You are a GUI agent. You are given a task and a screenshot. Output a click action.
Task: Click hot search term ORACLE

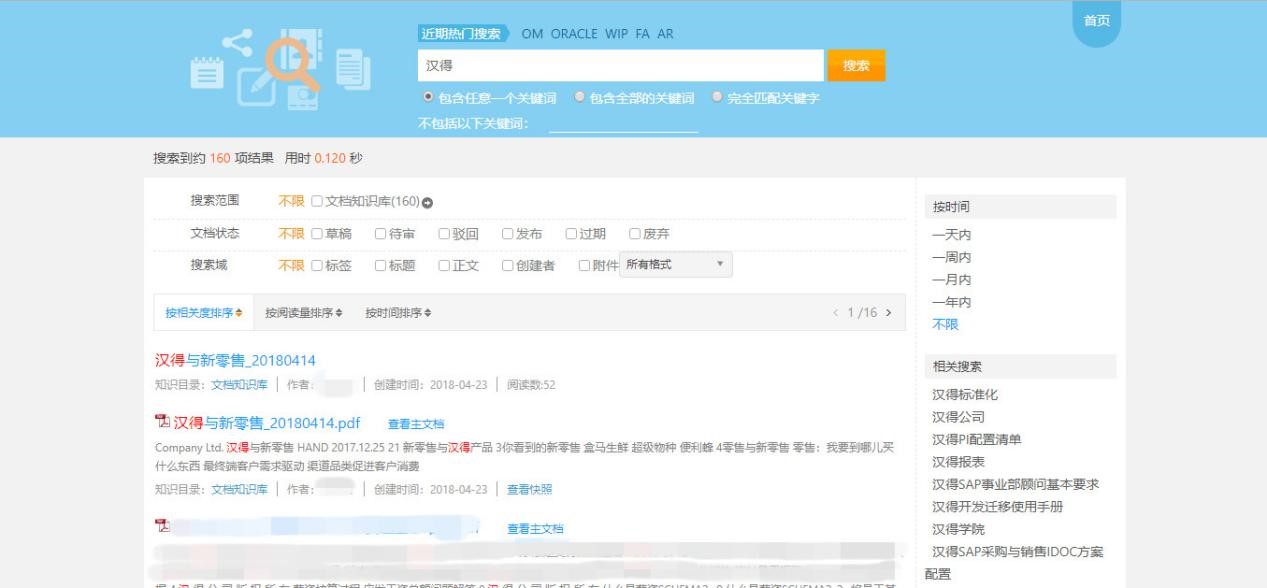574,33
